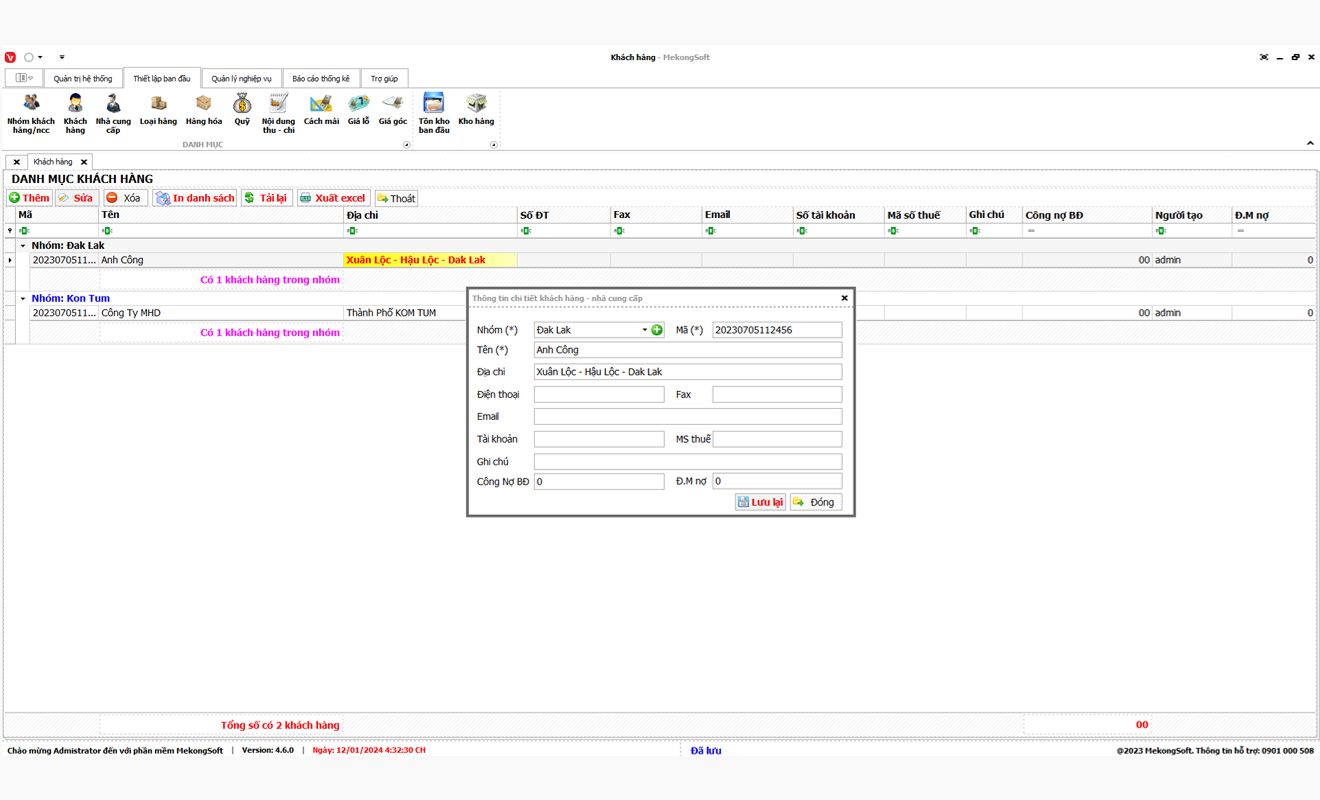
Task: Select the Hàng hóa ribbon icon
Action: 203,110
